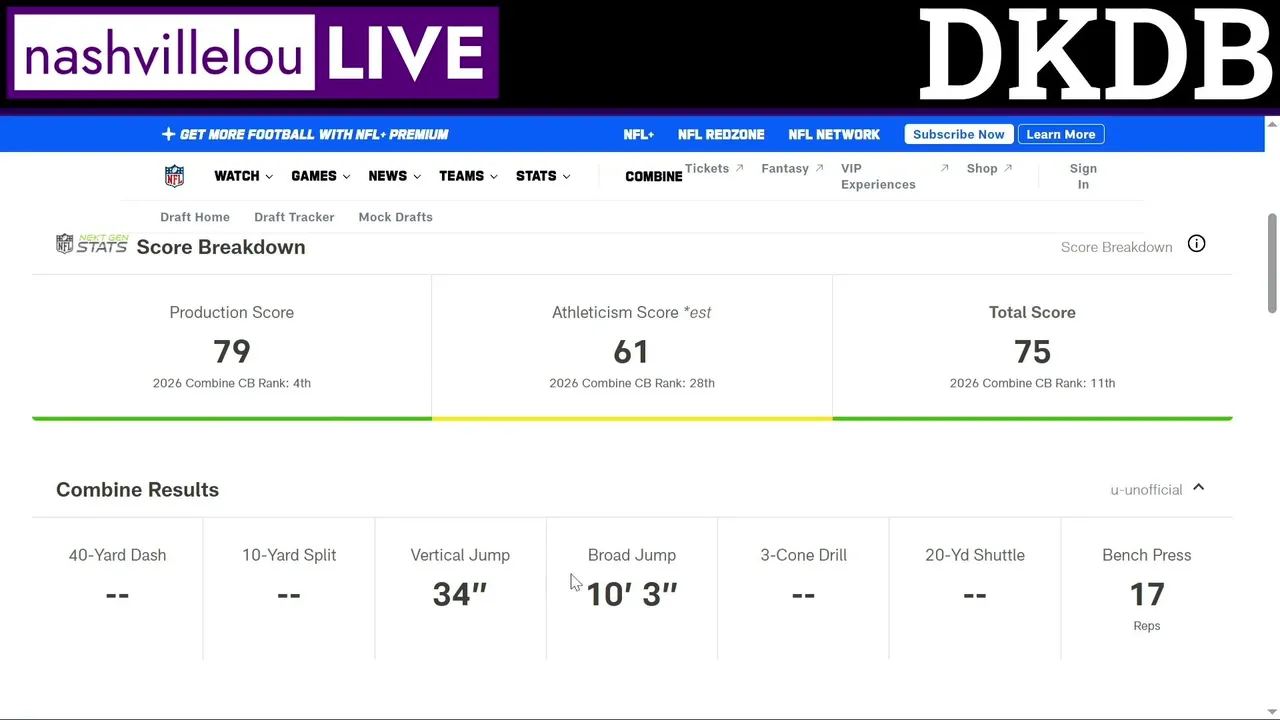Viewport: 1280px width, 720px height.
Task: Click the Total Score value 75
Action: 1032,351
